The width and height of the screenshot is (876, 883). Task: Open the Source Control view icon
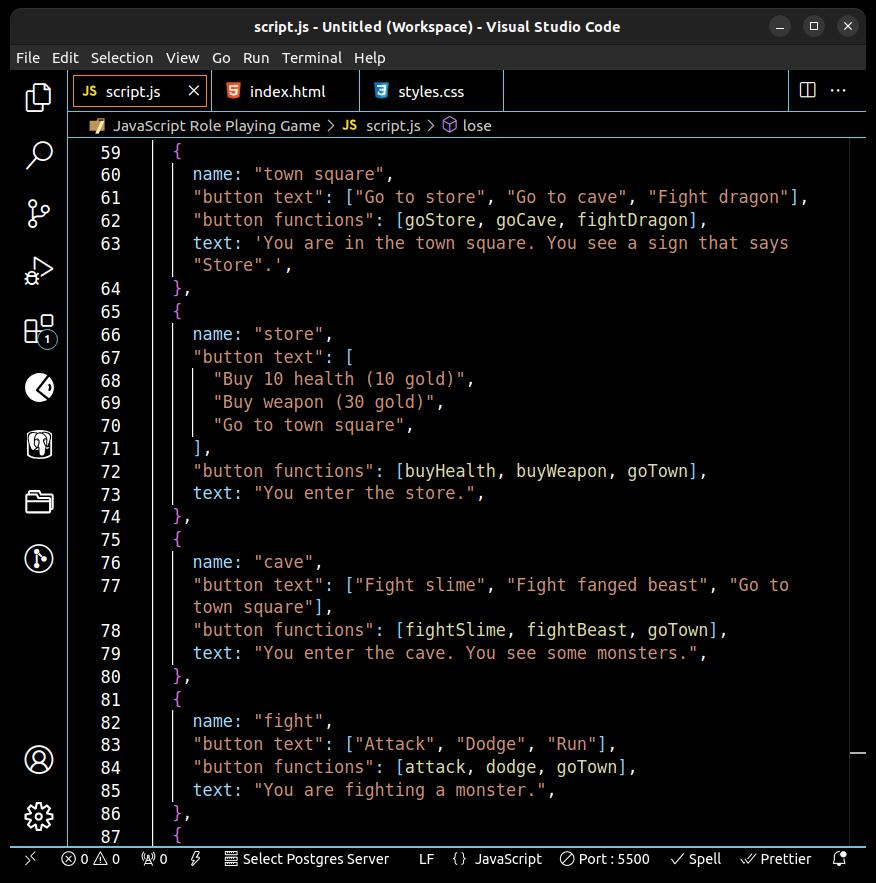(38, 213)
